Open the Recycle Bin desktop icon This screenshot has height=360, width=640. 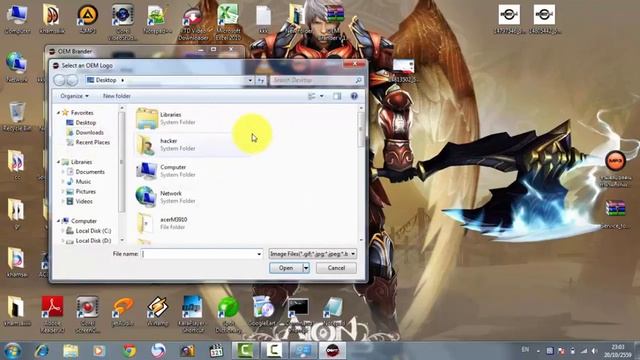click(x=17, y=116)
